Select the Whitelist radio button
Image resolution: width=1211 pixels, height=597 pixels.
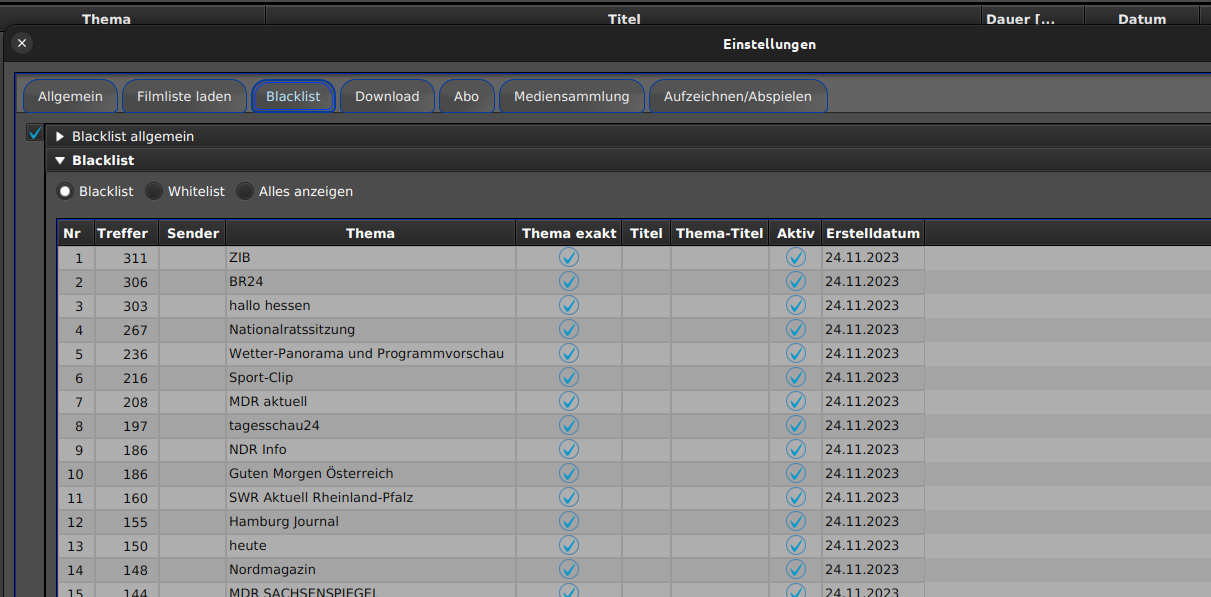pyautogui.click(x=154, y=191)
